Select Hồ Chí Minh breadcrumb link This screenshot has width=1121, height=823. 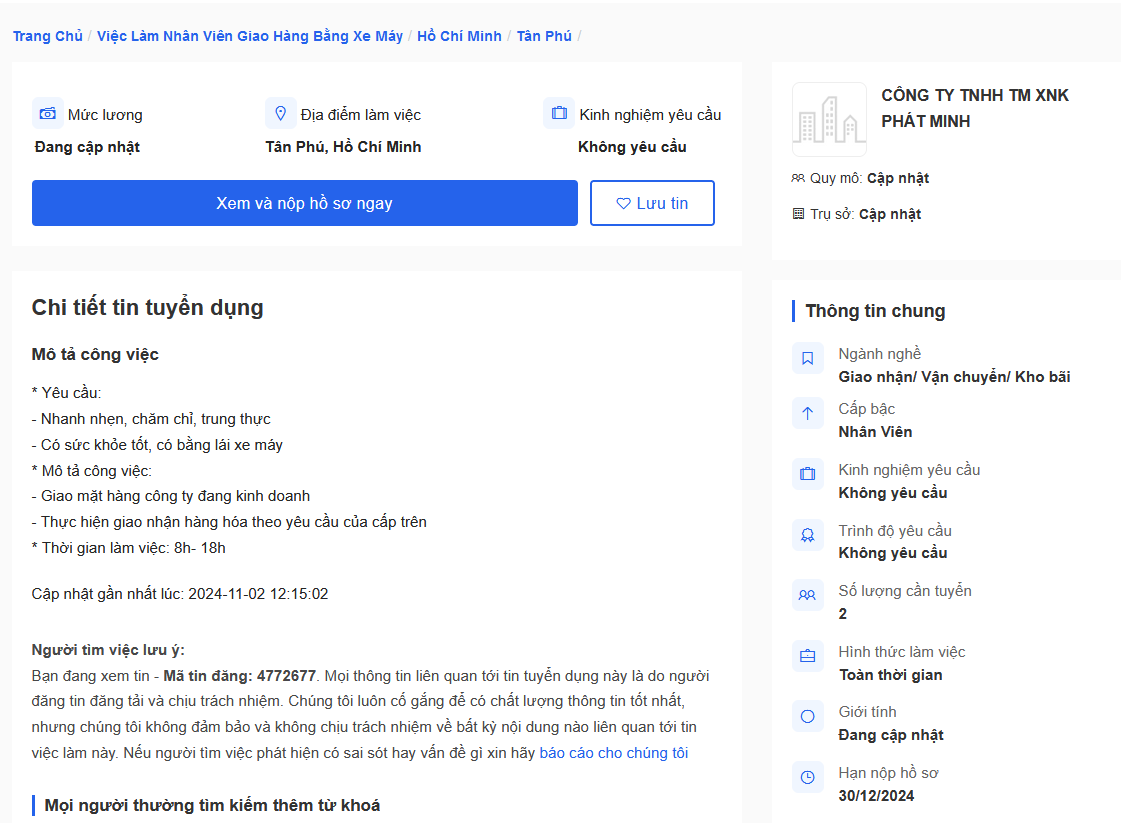[x=459, y=36]
